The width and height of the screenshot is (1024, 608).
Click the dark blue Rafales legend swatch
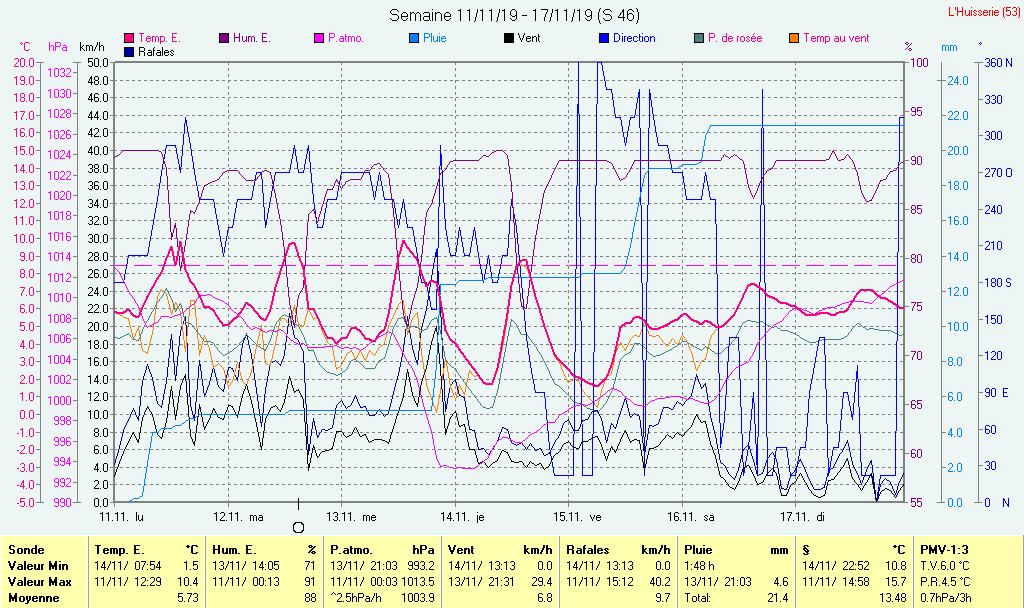129,52
